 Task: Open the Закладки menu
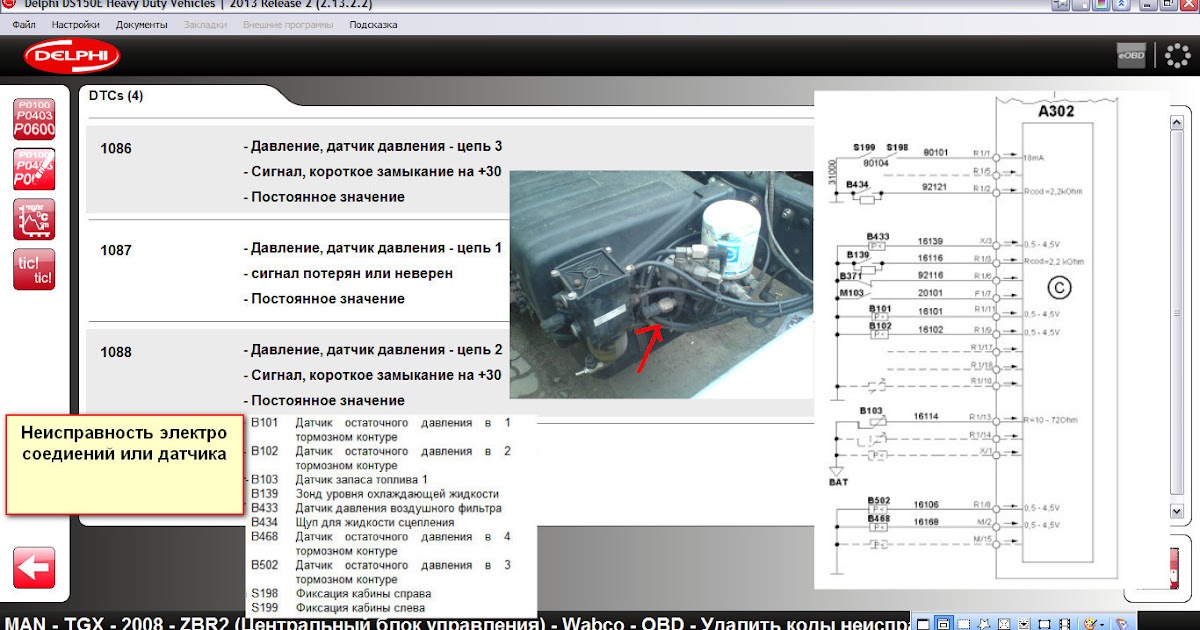tap(205, 24)
